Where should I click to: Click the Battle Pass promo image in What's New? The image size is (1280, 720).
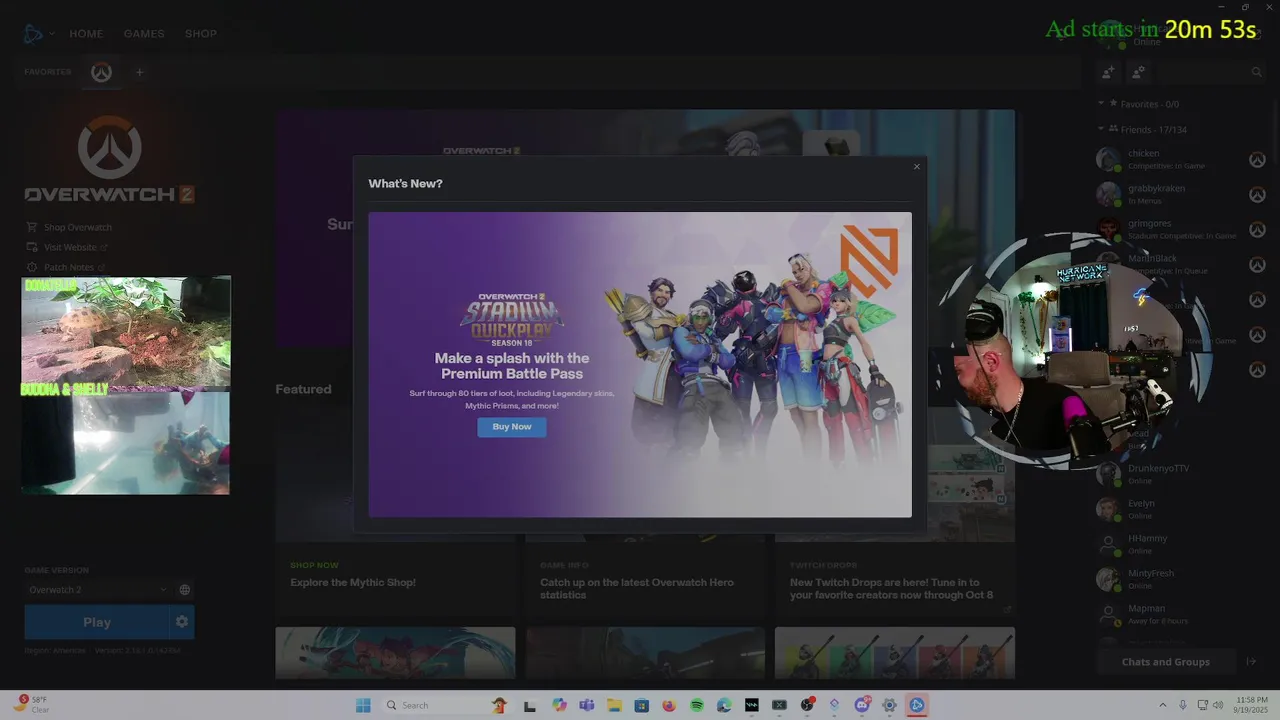[x=640, y=364]
